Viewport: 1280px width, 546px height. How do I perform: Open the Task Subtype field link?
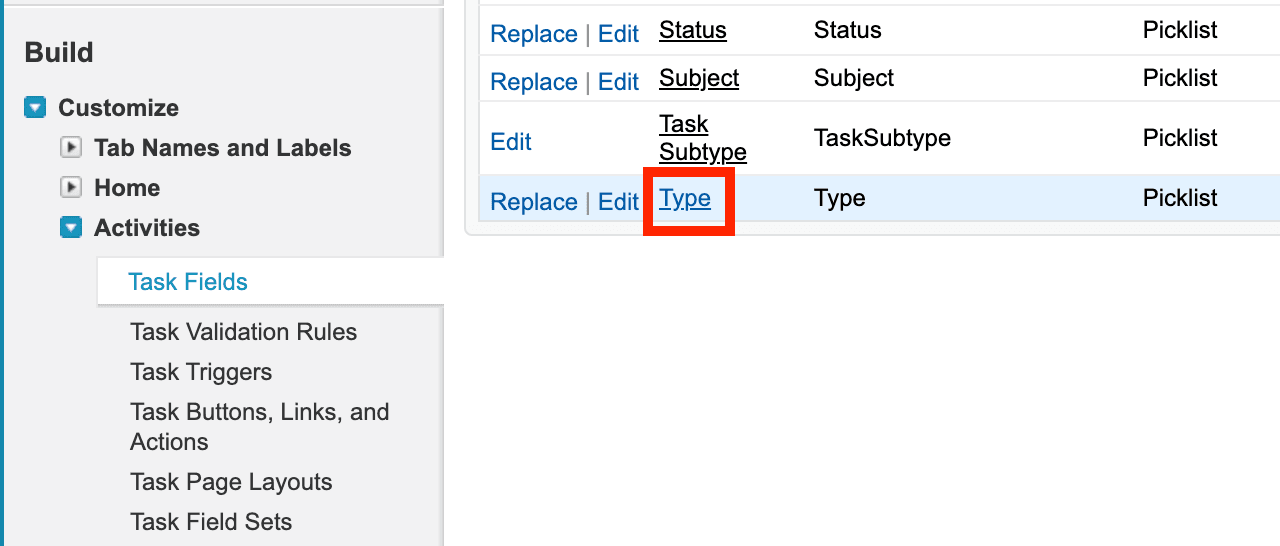coord(702,138)
